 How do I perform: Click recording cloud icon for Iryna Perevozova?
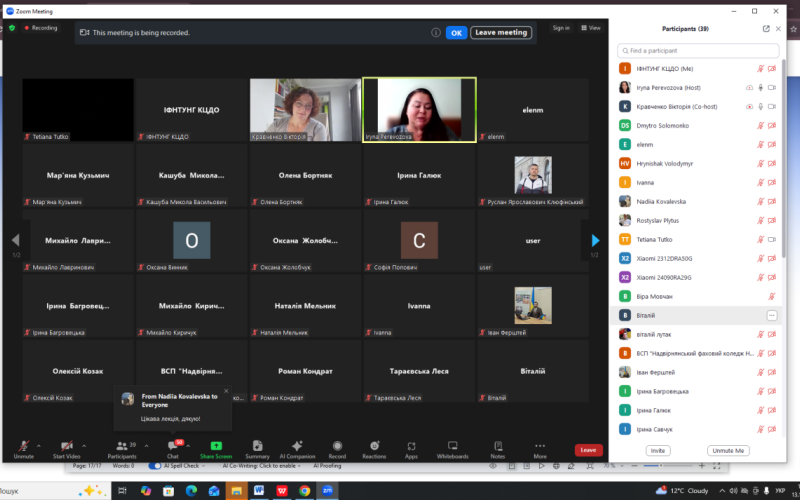[749, 88]
